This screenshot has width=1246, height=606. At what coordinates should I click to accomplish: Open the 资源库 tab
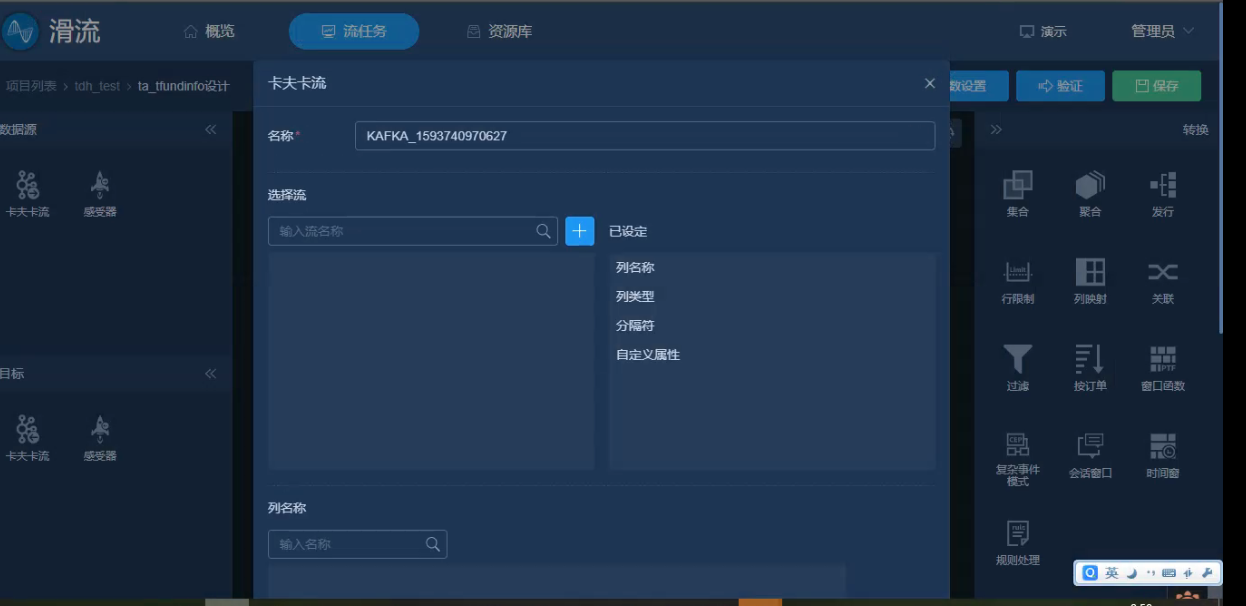[x=500, y=32]
